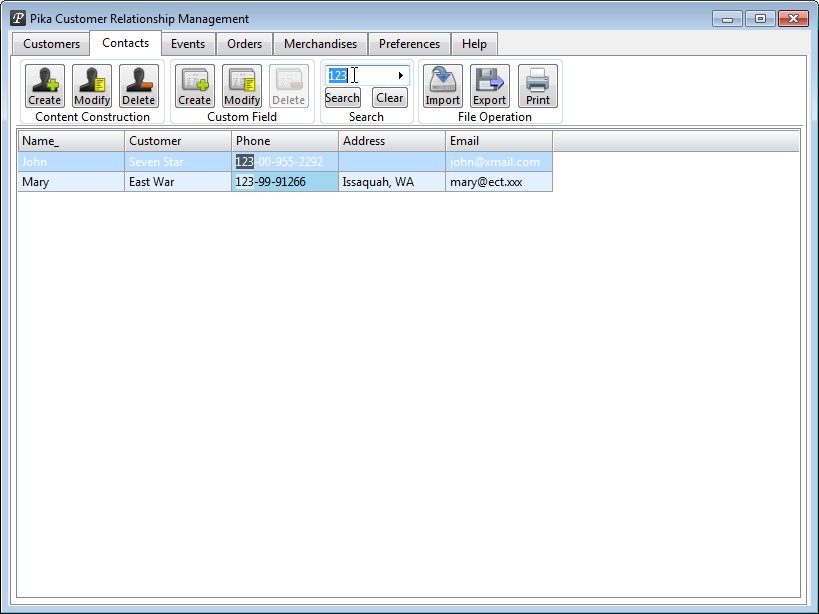Print the contacts list
Image resolution: width=819 pixels, height=614 pixels.
(538, 86)
